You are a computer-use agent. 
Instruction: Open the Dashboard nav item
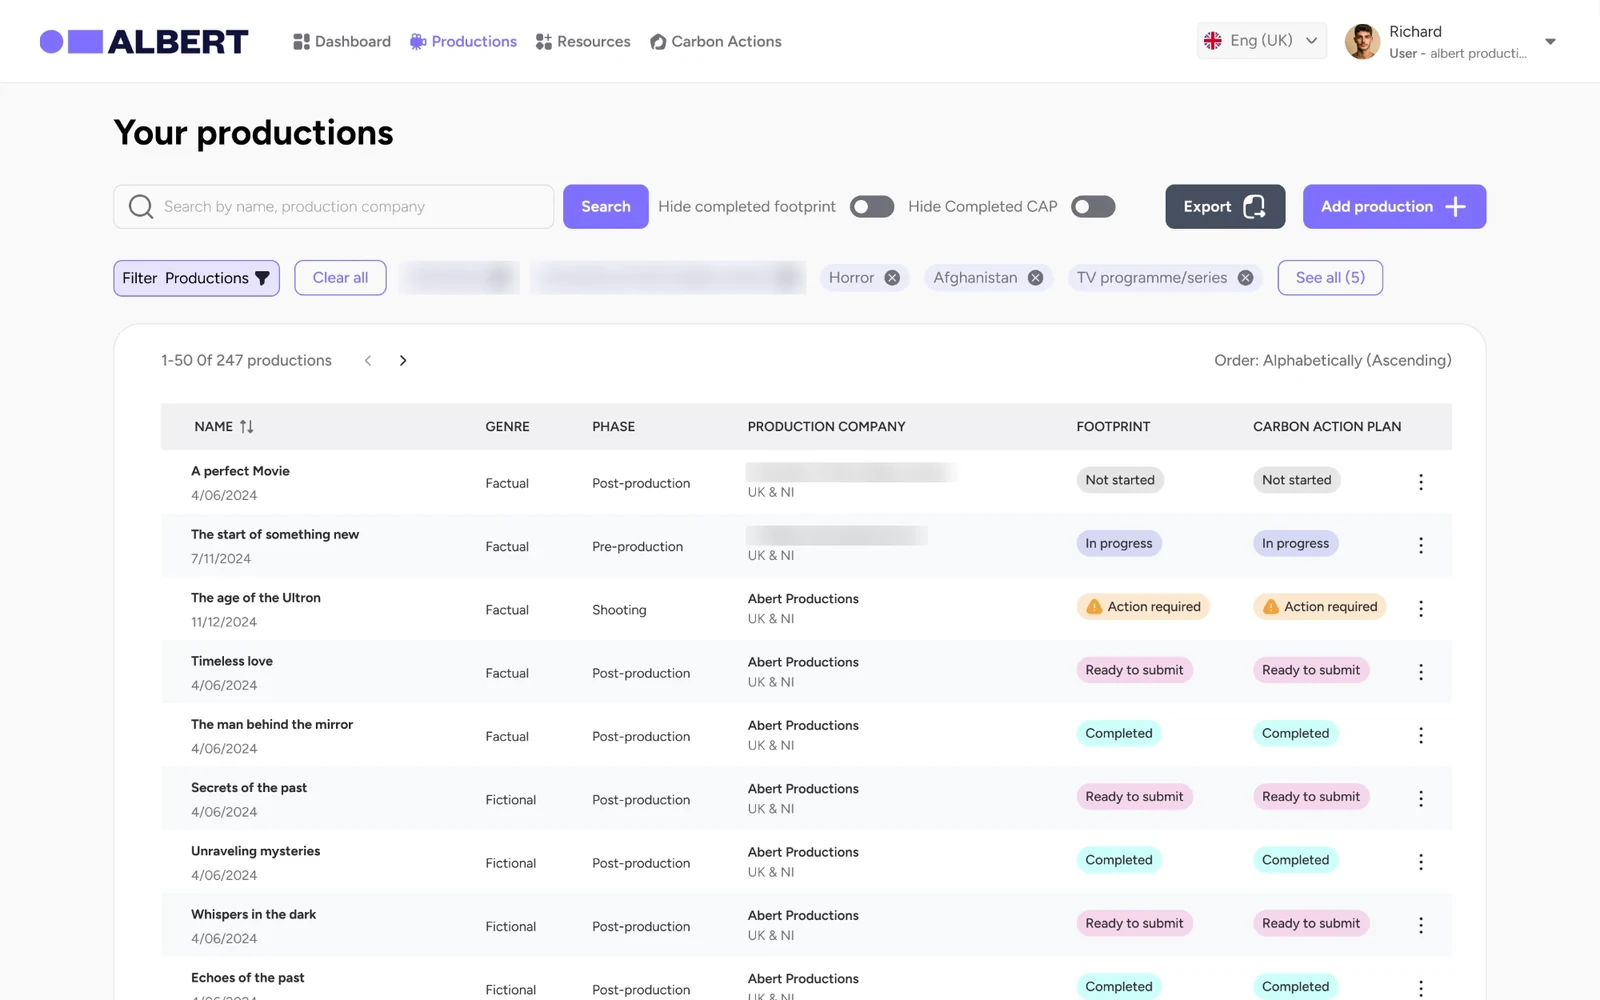[x=342, y=42]
